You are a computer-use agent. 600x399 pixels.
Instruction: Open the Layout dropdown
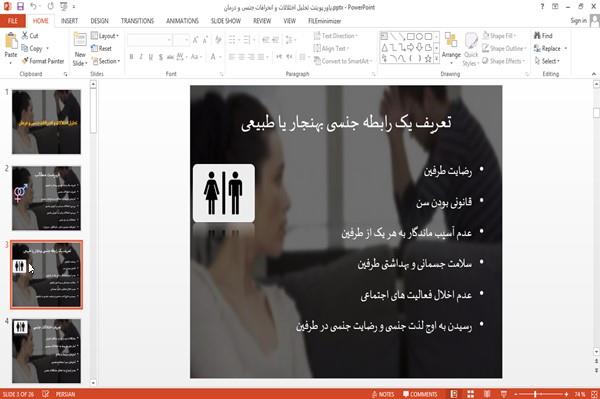pos(105,36)
